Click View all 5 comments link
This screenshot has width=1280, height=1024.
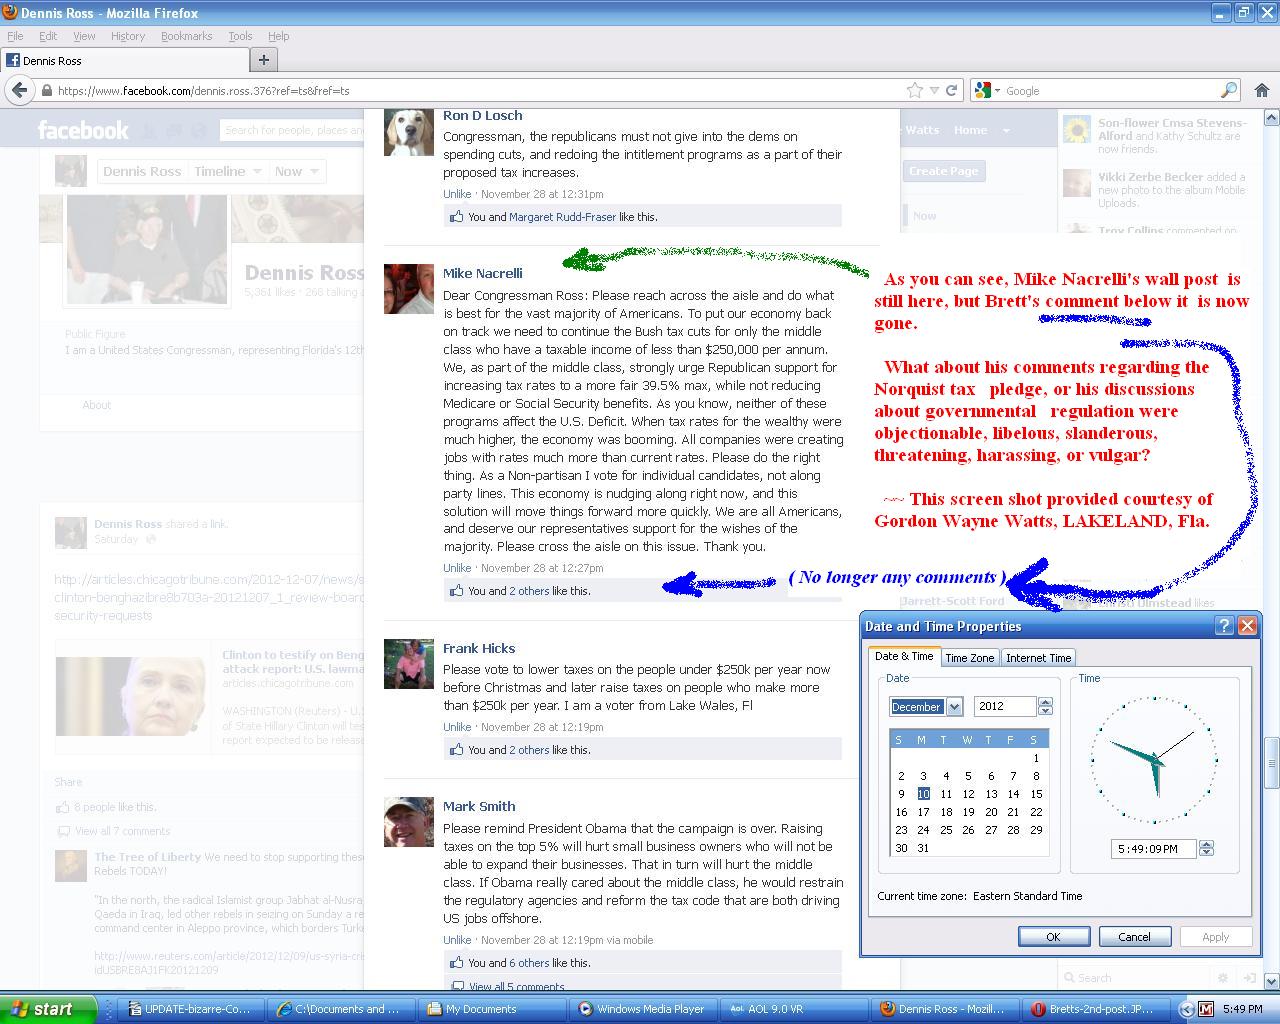click(516, 987)
